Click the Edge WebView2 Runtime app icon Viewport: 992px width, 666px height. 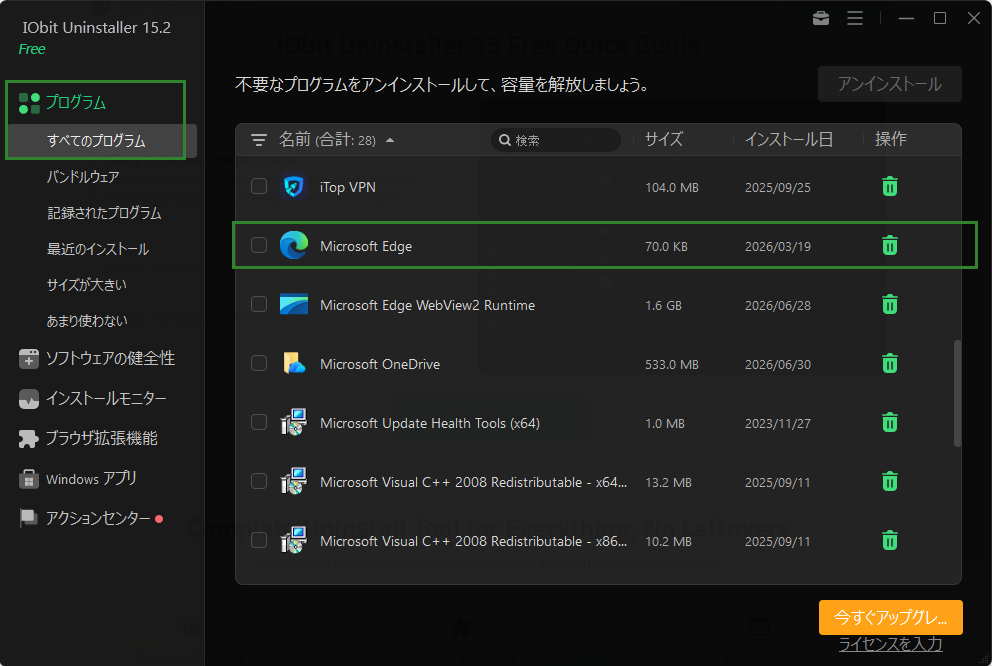[x=294, y=304]
